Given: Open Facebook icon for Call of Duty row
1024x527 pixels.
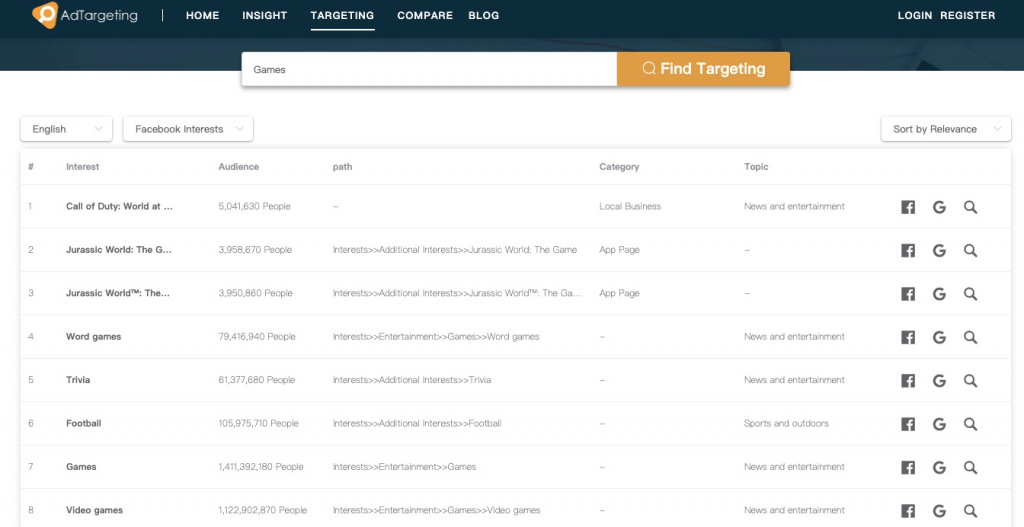Looking at the screenshot, I should pyautogui.click(x=908, y=207).
